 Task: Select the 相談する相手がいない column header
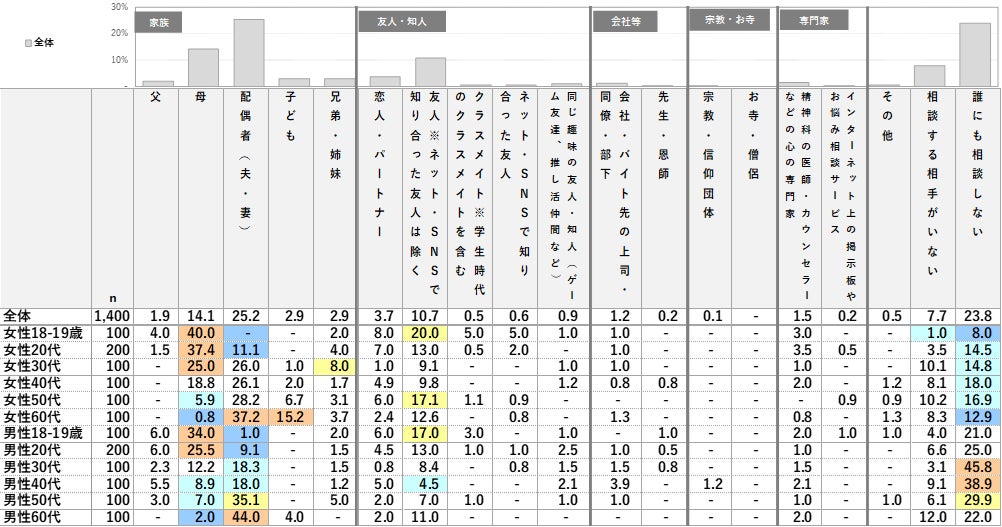(x=933, y=198)
